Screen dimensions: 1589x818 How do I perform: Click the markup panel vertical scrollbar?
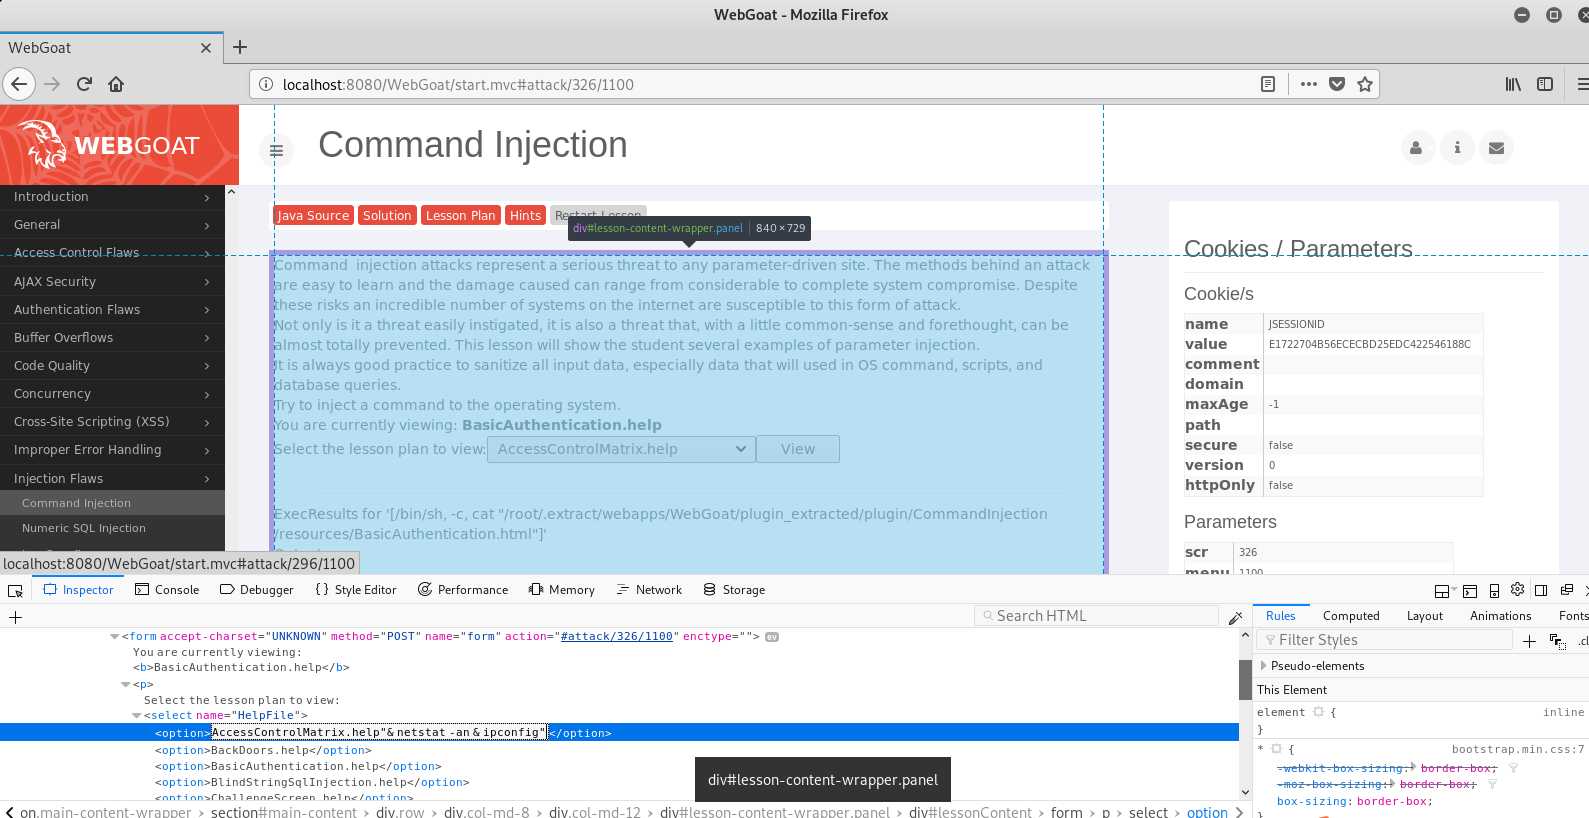pos(1245,680)
